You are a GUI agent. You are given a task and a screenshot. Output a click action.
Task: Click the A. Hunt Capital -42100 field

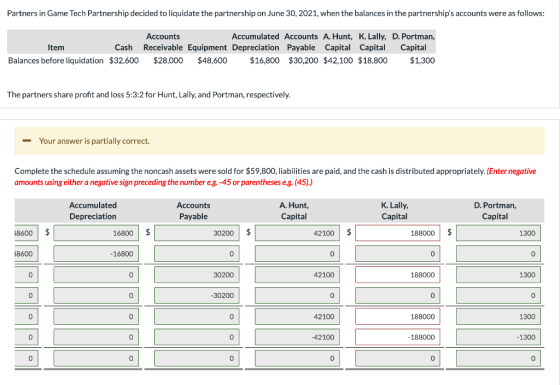pos(297,337)
